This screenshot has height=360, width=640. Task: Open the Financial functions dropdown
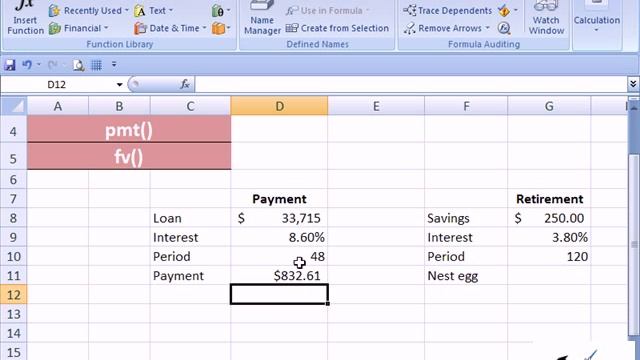78,28
